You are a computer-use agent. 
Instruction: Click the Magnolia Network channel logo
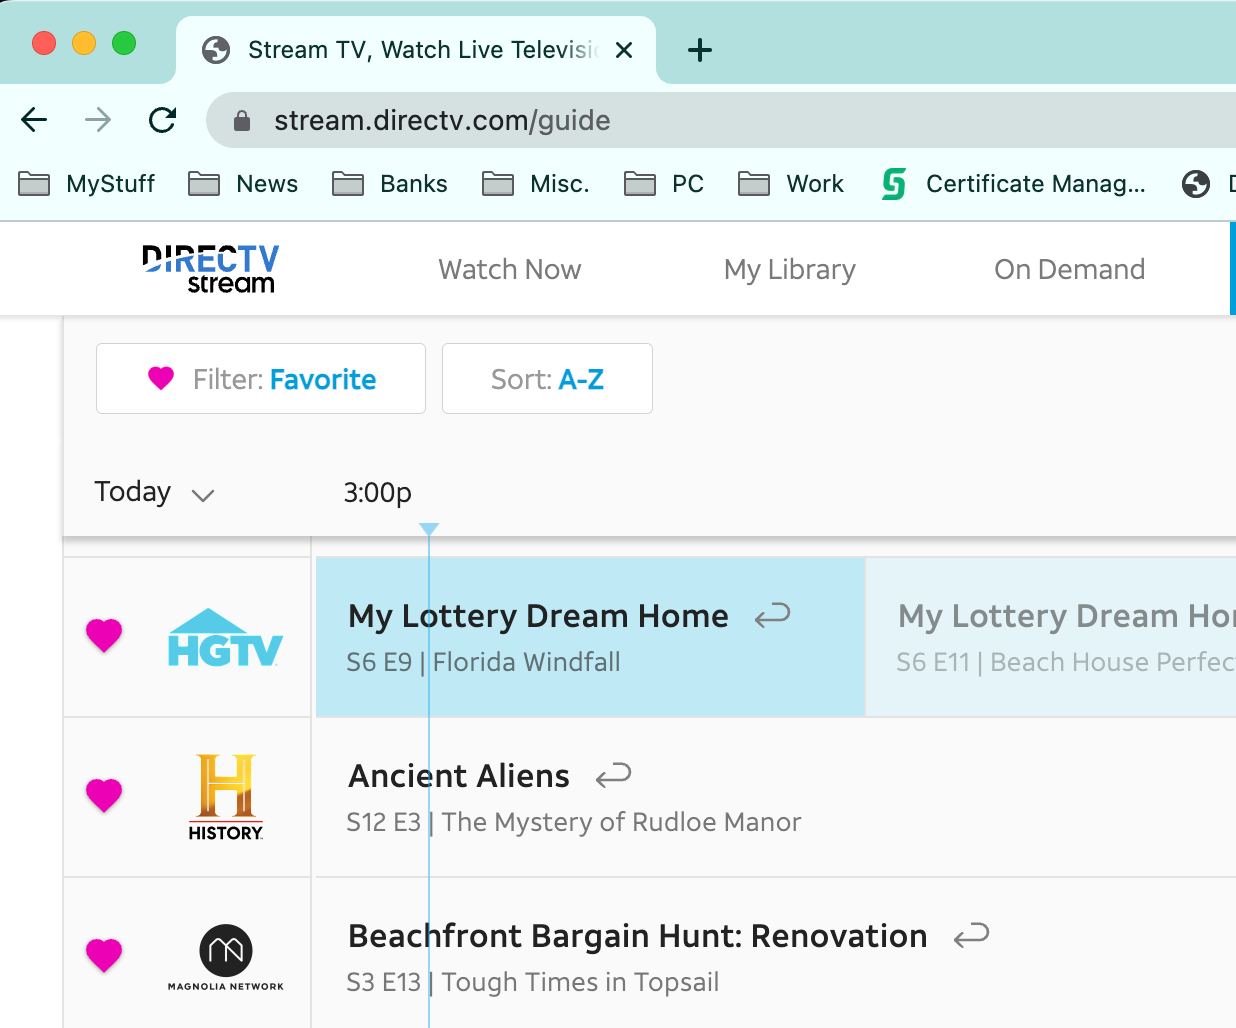(x=226, y=957)
